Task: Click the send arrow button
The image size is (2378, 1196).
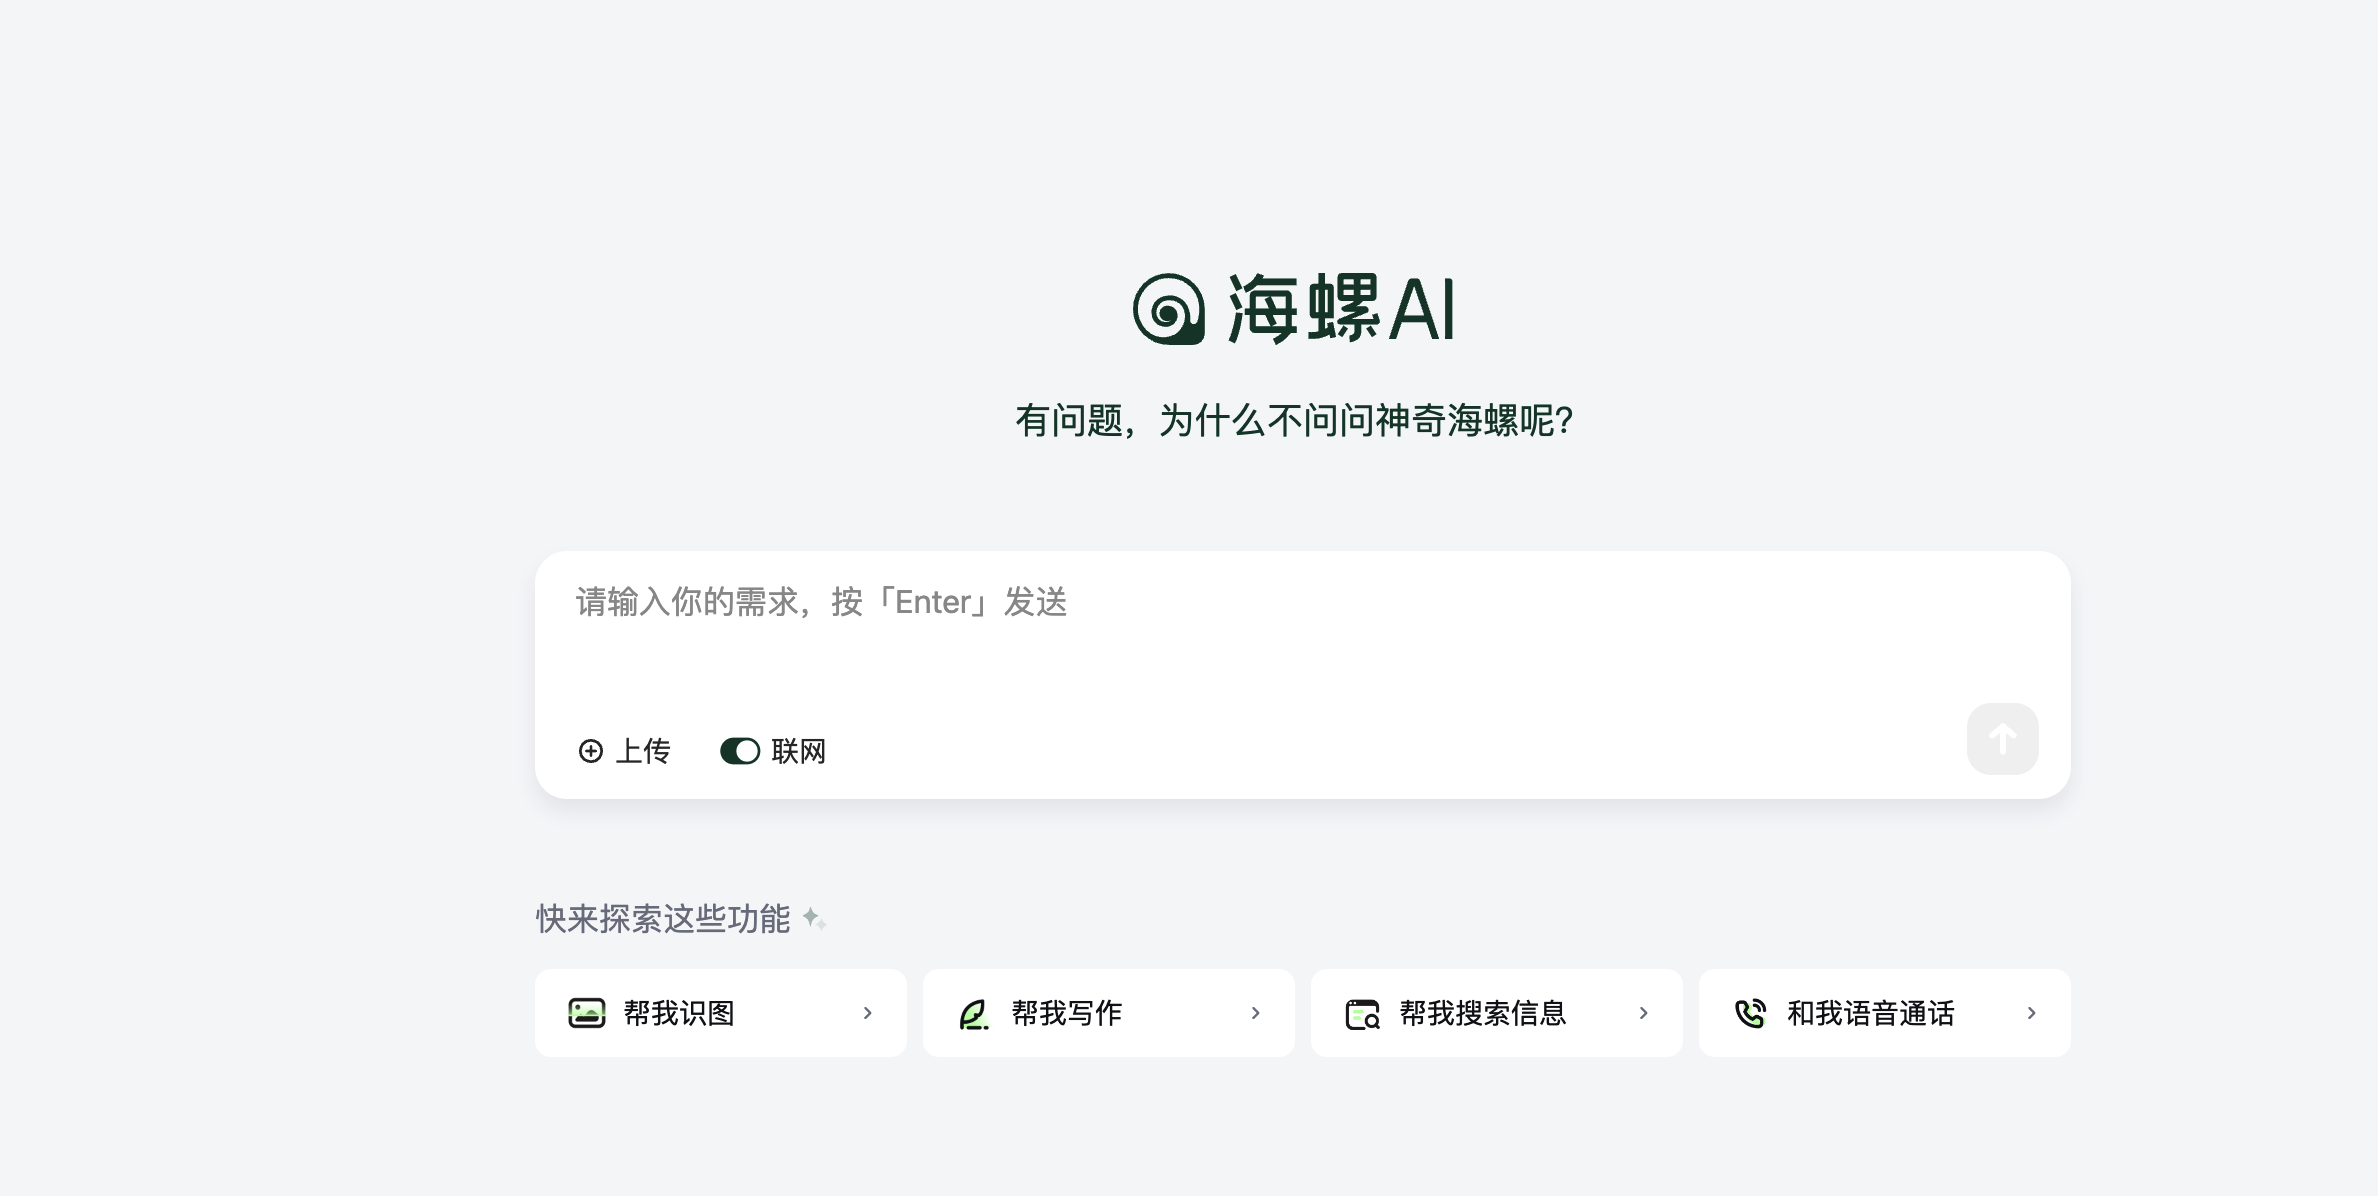Action: coord(2002,739)
